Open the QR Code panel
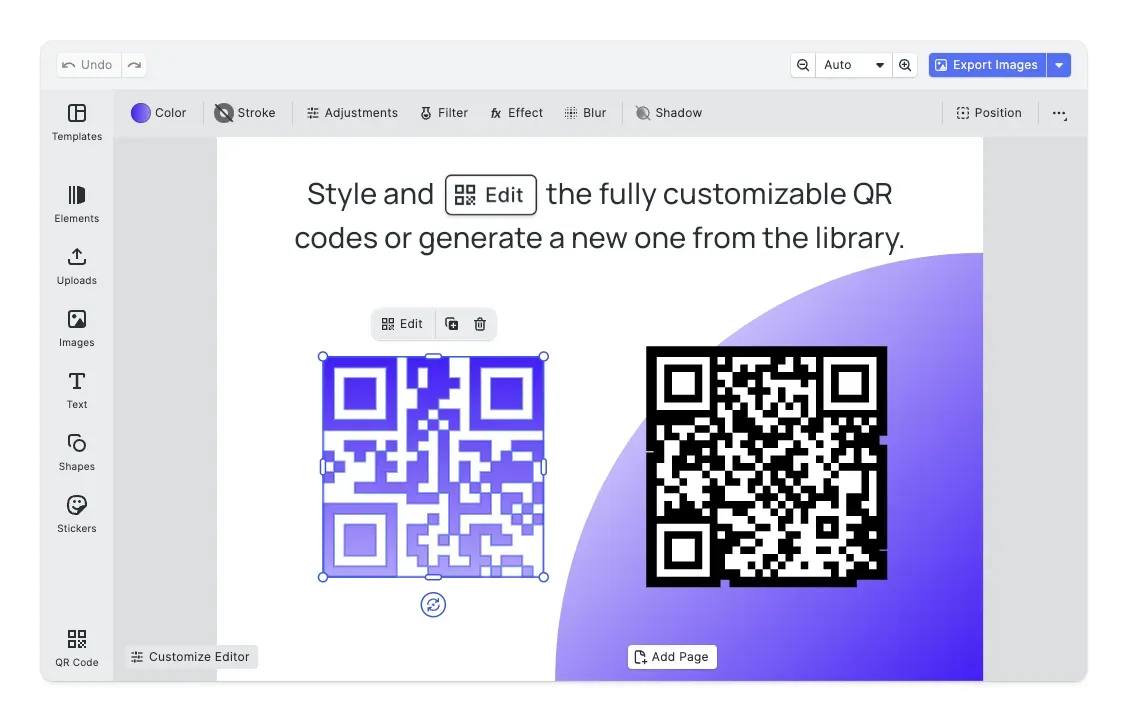The width and height of the screenshot is (1128, 722). [x=76, y=648]
